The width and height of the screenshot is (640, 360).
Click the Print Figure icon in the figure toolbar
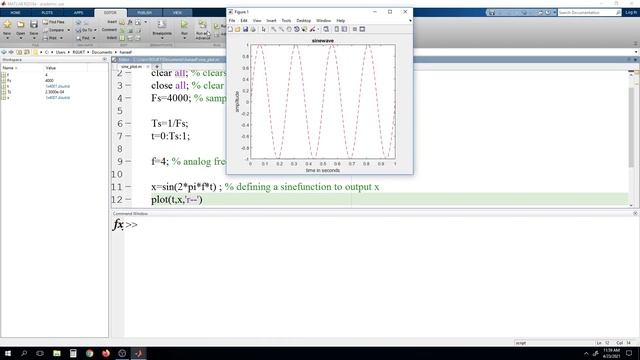point(253,29)
